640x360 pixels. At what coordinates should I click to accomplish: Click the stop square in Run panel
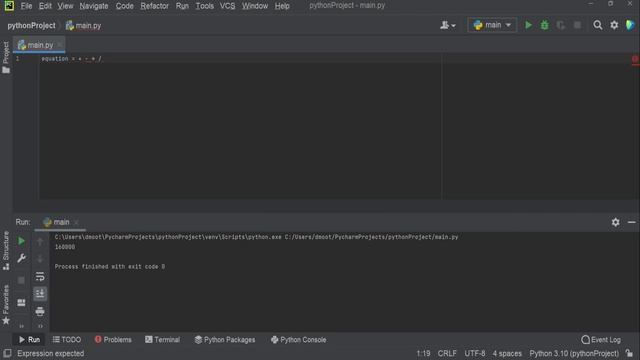point(21,280)
